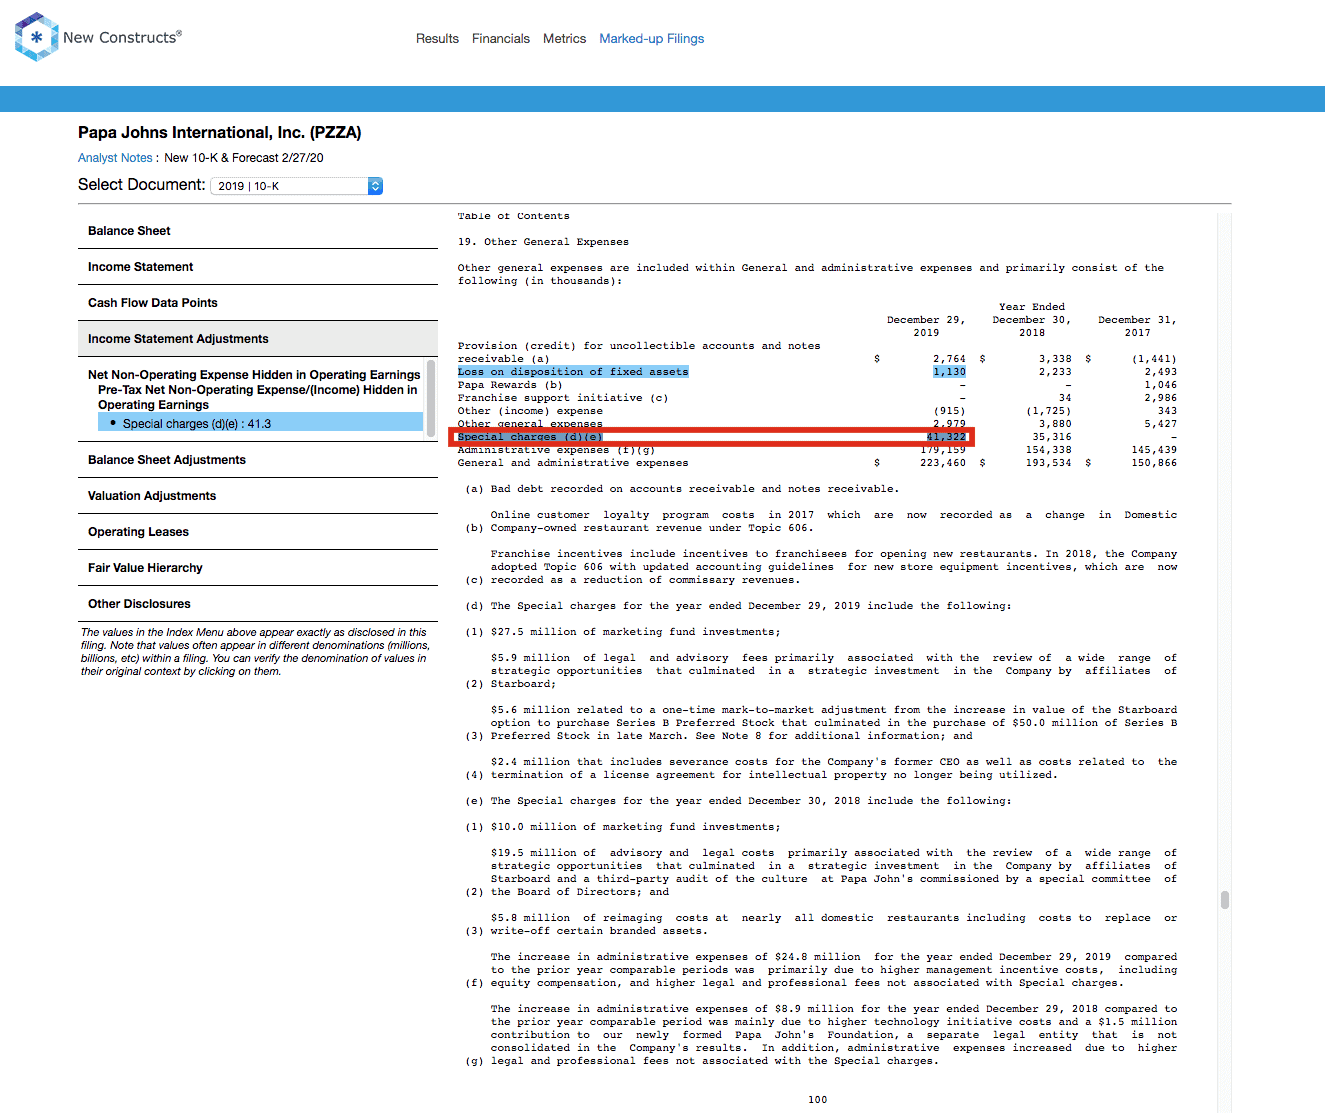The height and width of the screenshot is (1120, 1325).
Task: Click the highlighted value 41,322
Action: 946,437
